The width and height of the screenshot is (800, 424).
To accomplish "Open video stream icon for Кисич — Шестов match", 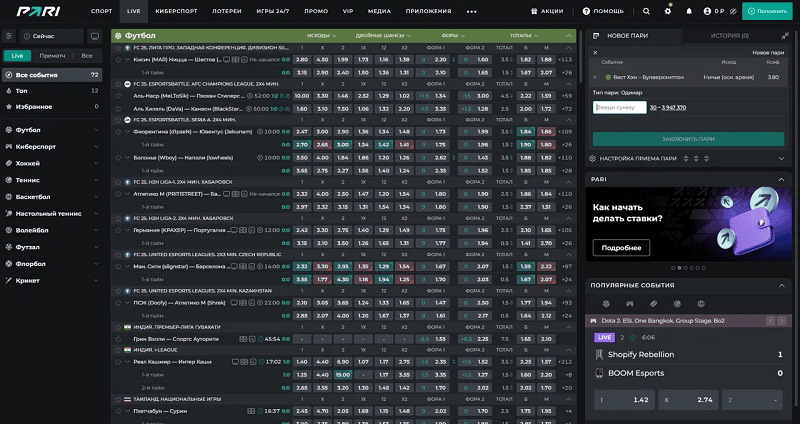I will coord(227,60).
